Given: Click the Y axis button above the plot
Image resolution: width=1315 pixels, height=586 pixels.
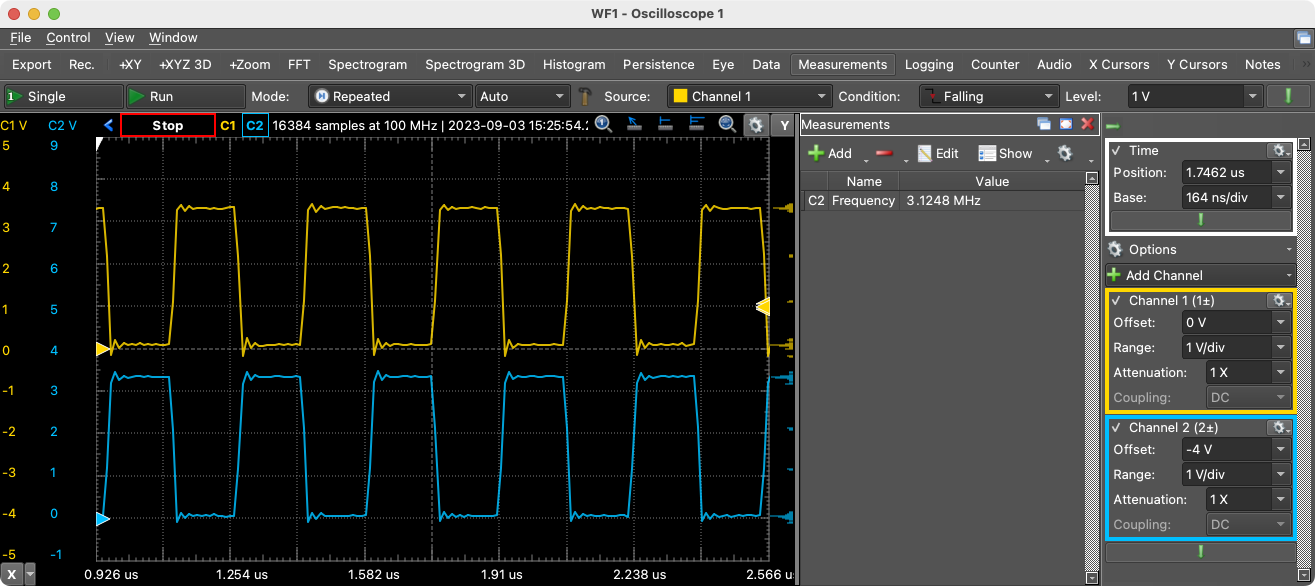Looking at the screenshot, I should tap(785, 125).
